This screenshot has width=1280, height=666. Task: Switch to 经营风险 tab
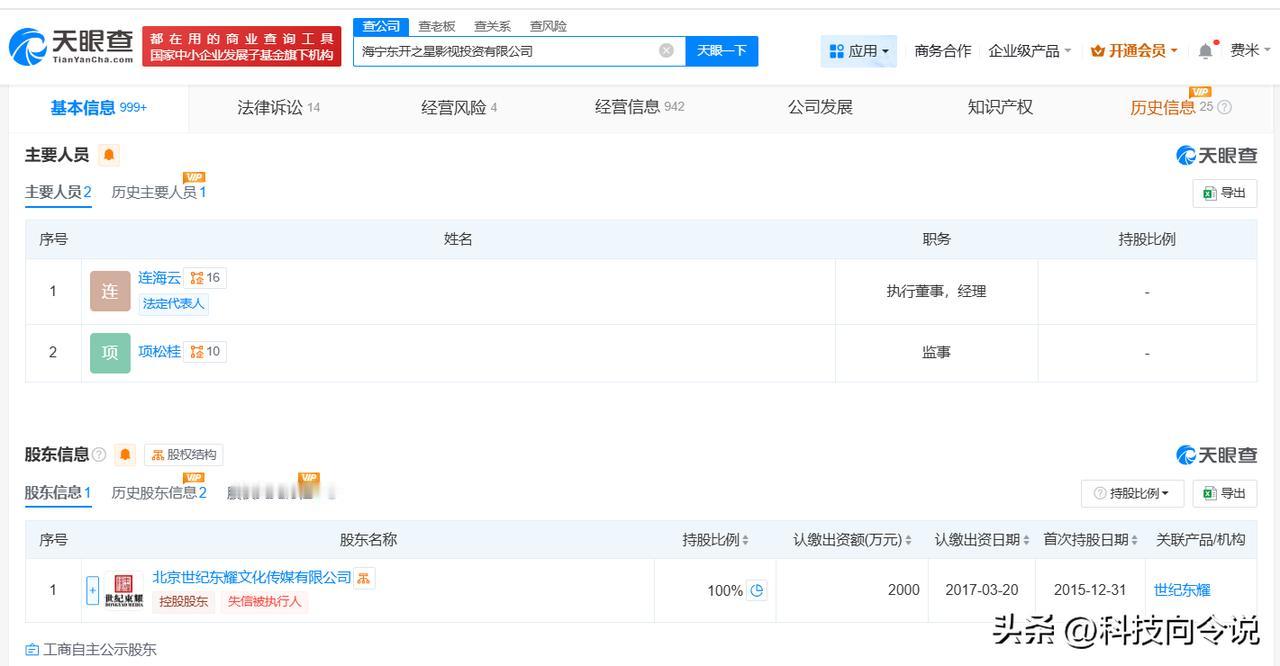click(x=459, y=107)
